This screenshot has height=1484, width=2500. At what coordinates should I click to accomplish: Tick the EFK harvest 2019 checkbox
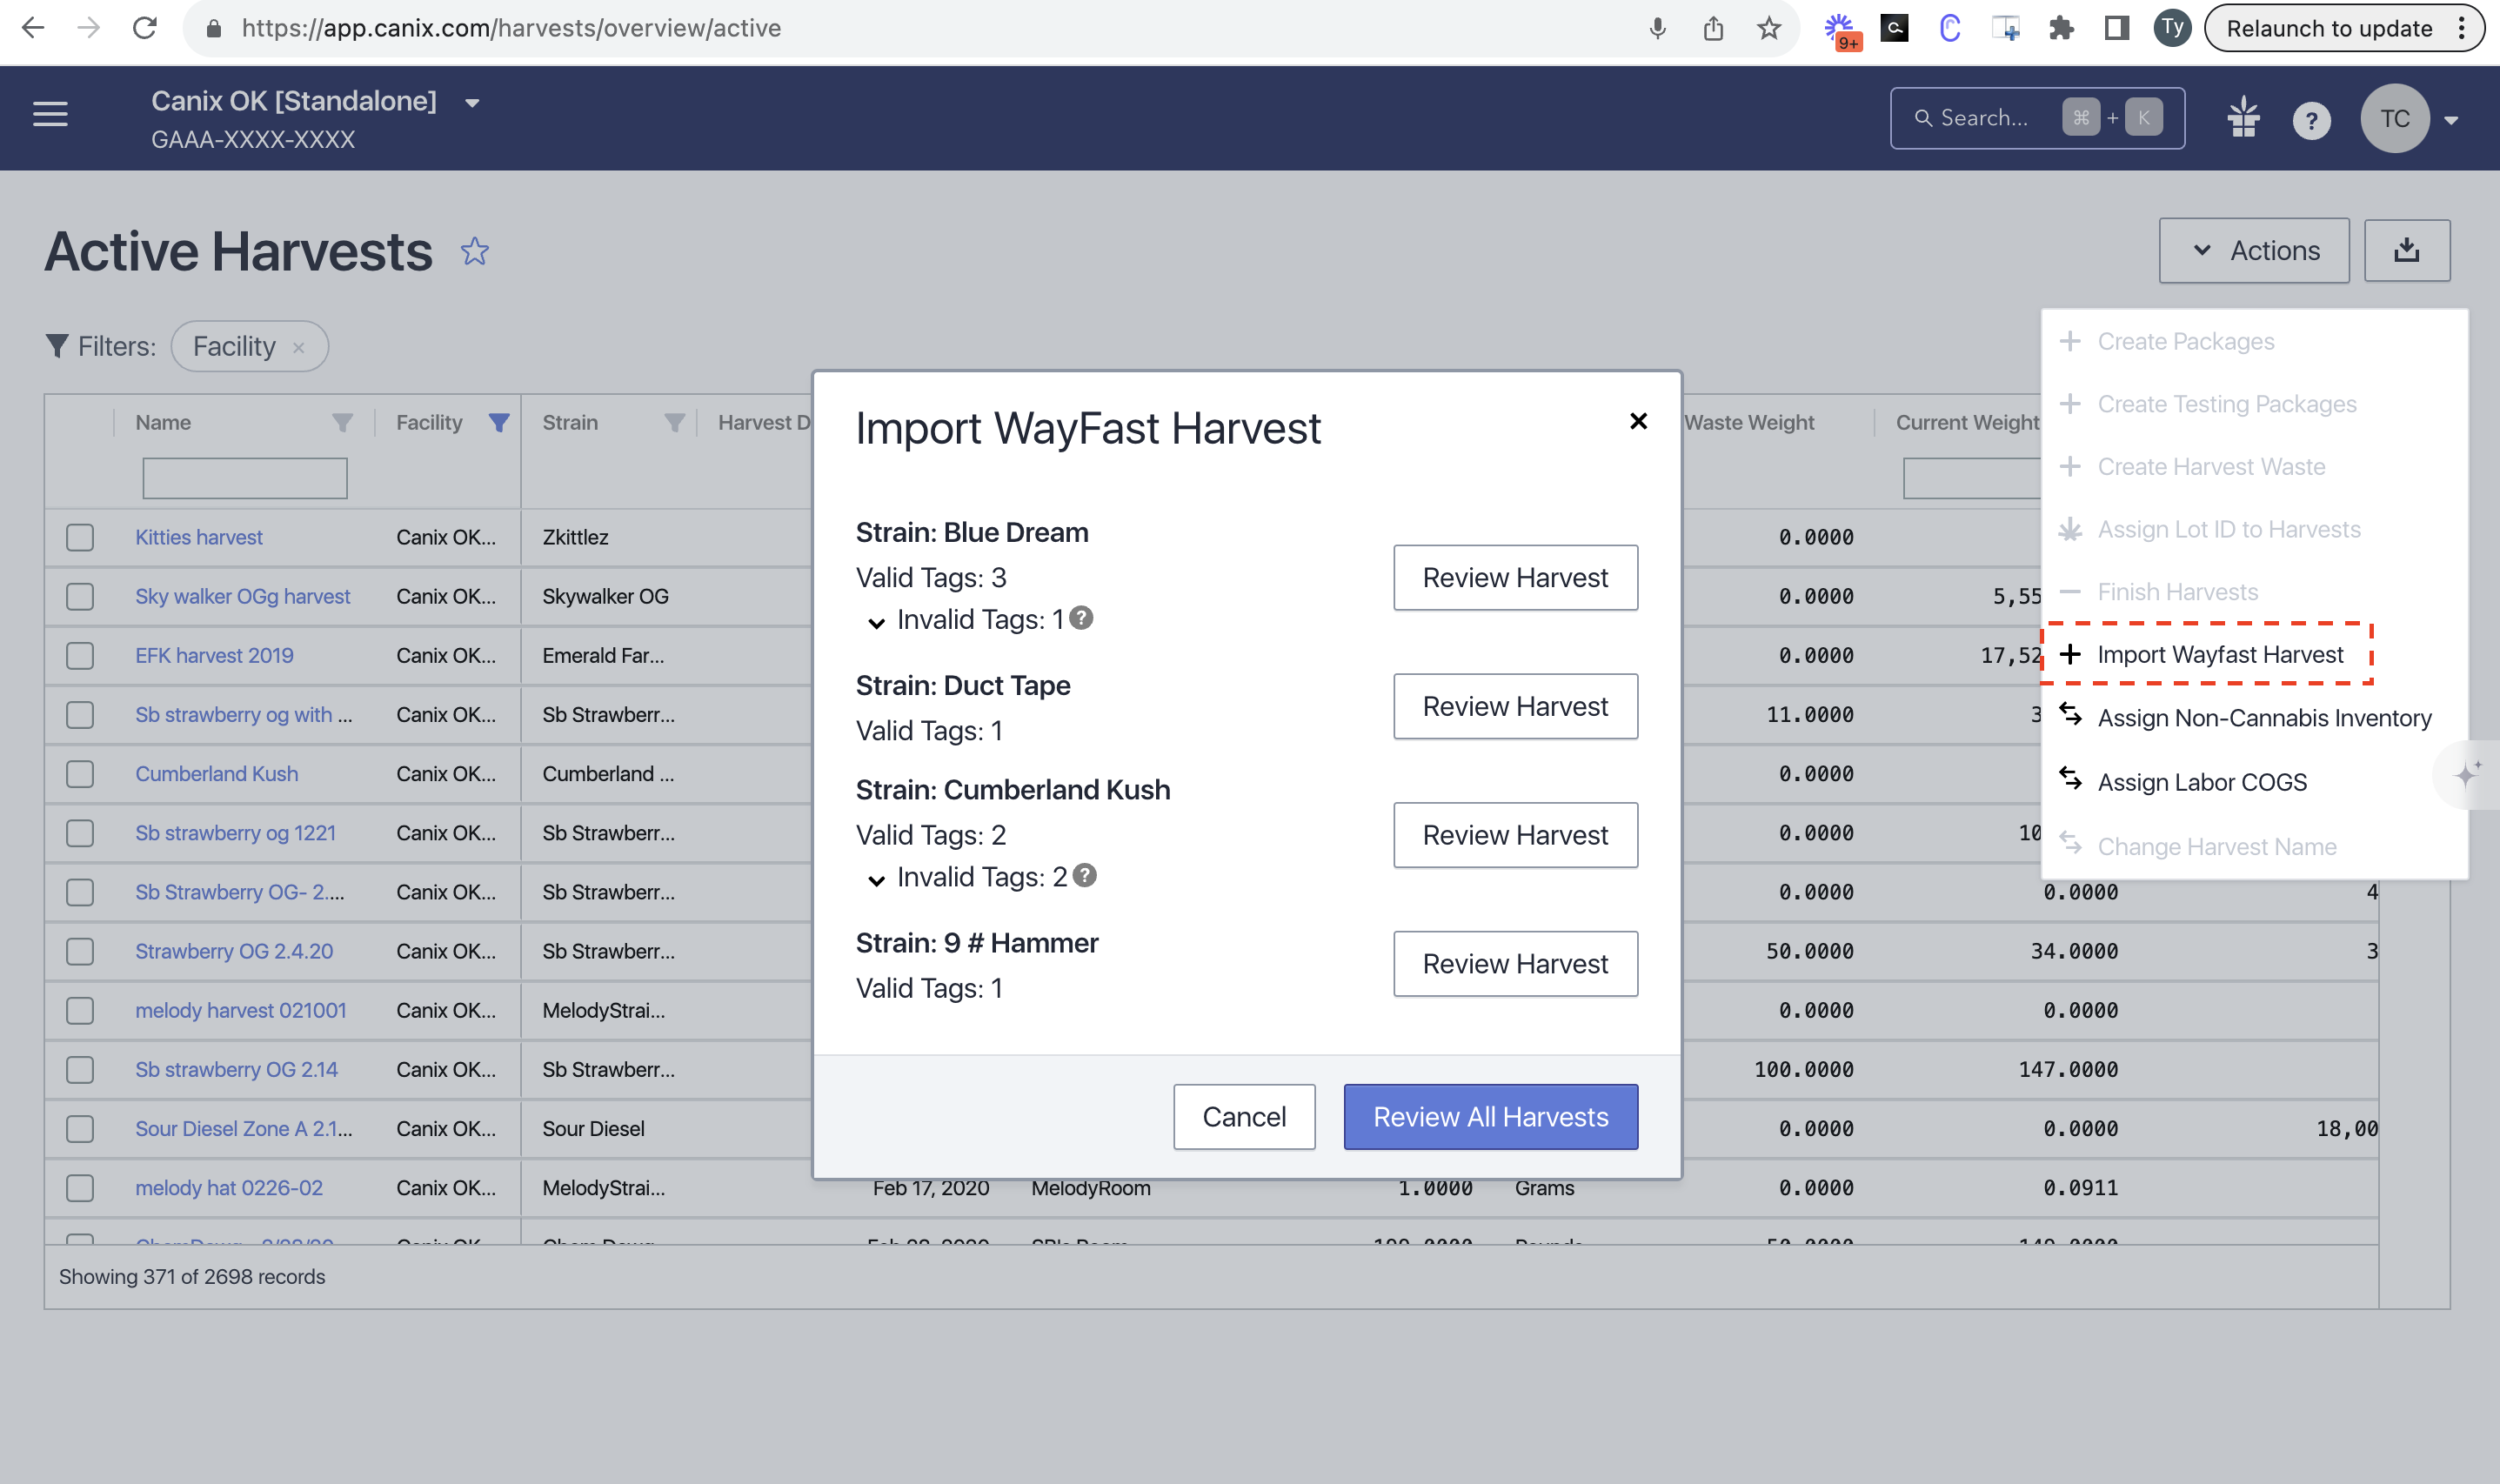(80, 656)
